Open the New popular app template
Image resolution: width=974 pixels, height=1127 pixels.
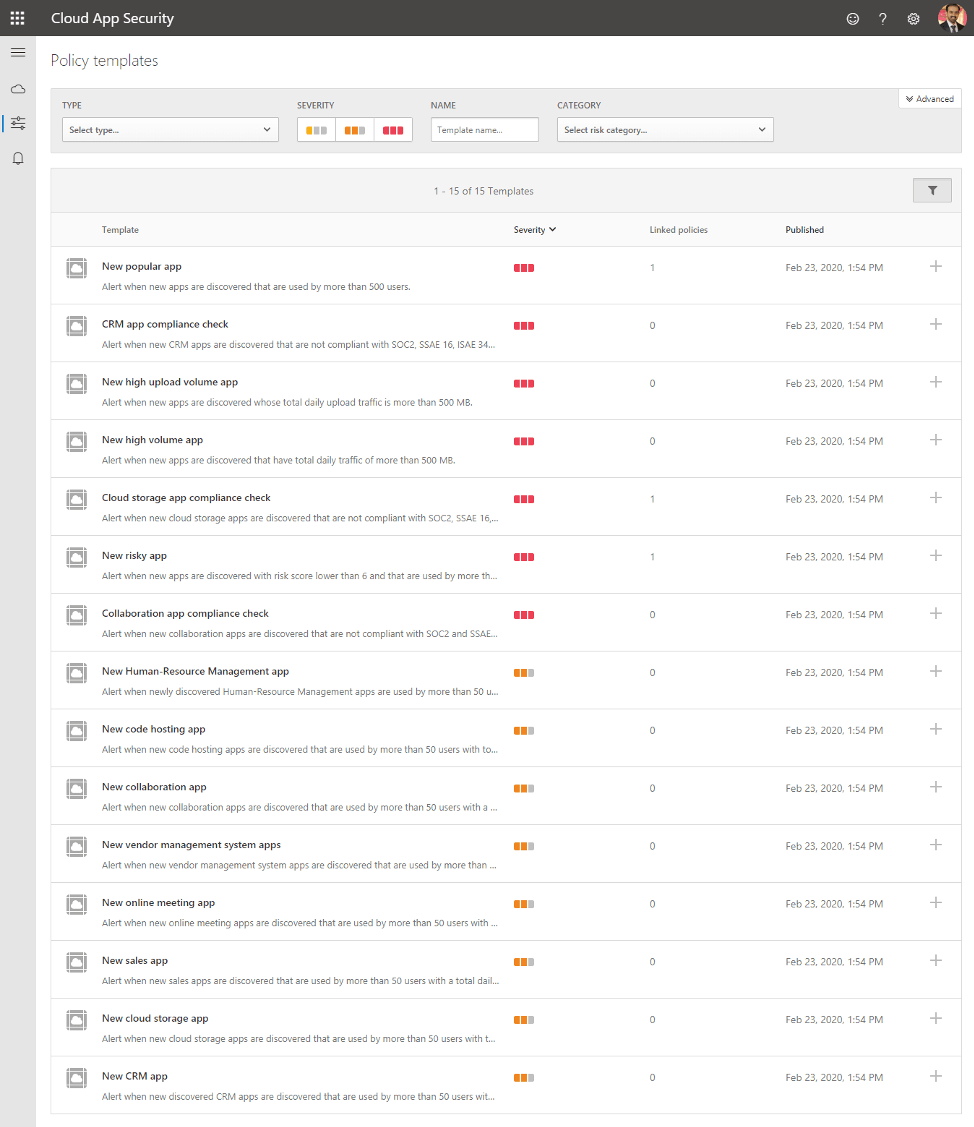coord(142,267)
